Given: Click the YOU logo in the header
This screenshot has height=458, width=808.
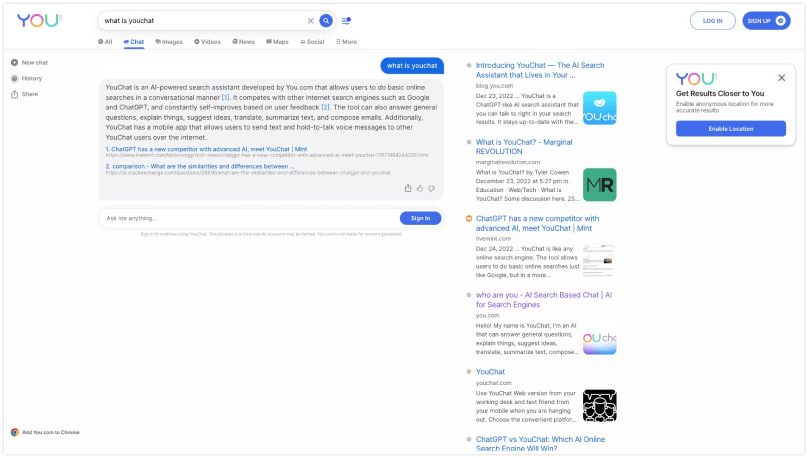Looking at the screenshot, I should [38, 20].
